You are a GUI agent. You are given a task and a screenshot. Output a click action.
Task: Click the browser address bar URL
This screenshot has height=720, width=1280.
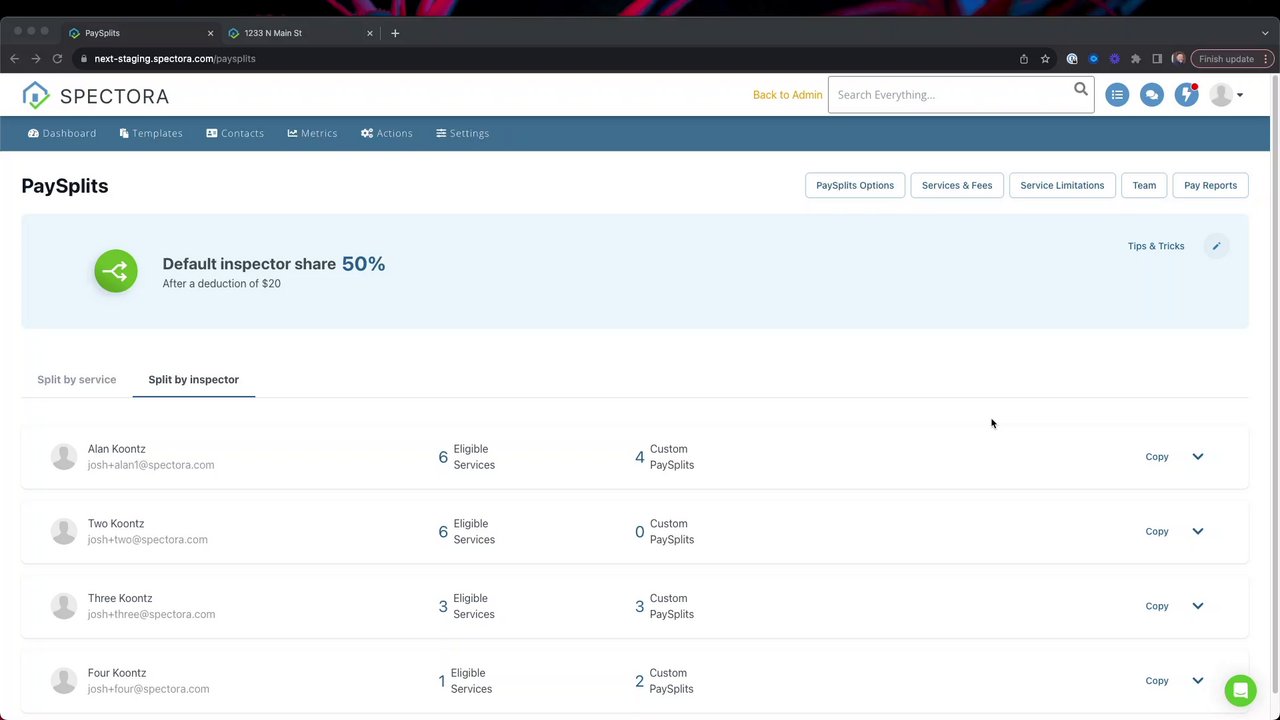point(175,59)
